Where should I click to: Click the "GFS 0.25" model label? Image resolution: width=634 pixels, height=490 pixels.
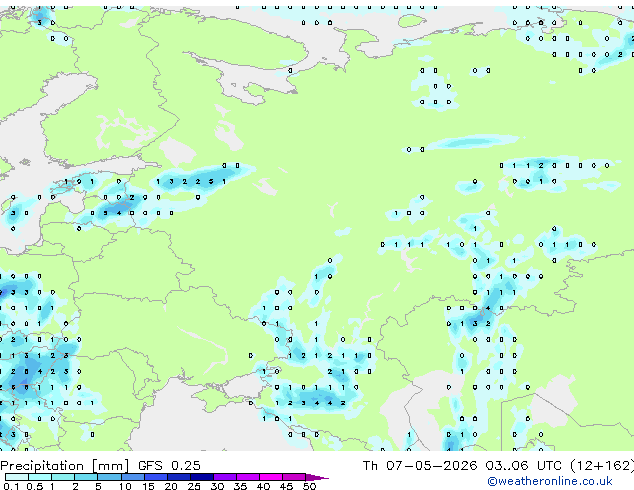tap(169, 466)
